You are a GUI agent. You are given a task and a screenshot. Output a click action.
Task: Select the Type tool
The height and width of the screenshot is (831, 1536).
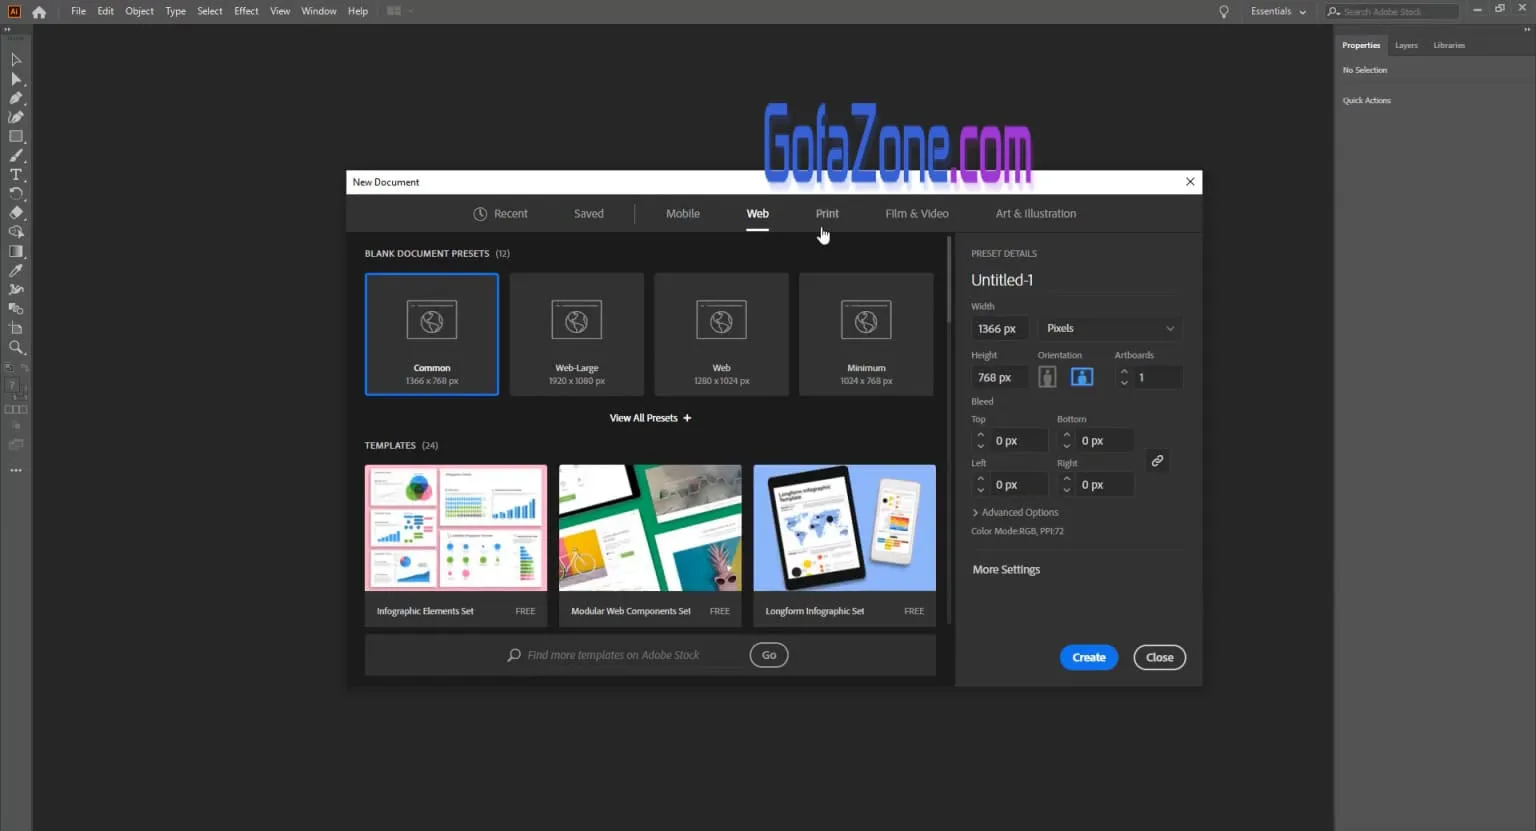coord(16,174)
